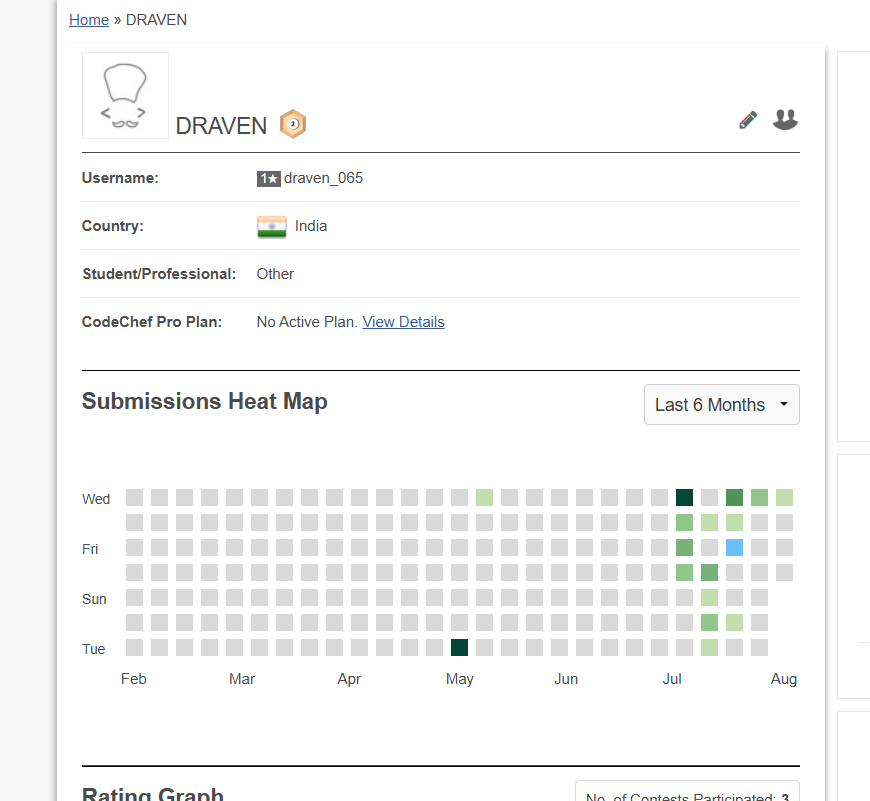Click the blue Friday heat map cell
The height and width of the screenshot is (801, 870).
pyautogui.click(x=734, y=547)
